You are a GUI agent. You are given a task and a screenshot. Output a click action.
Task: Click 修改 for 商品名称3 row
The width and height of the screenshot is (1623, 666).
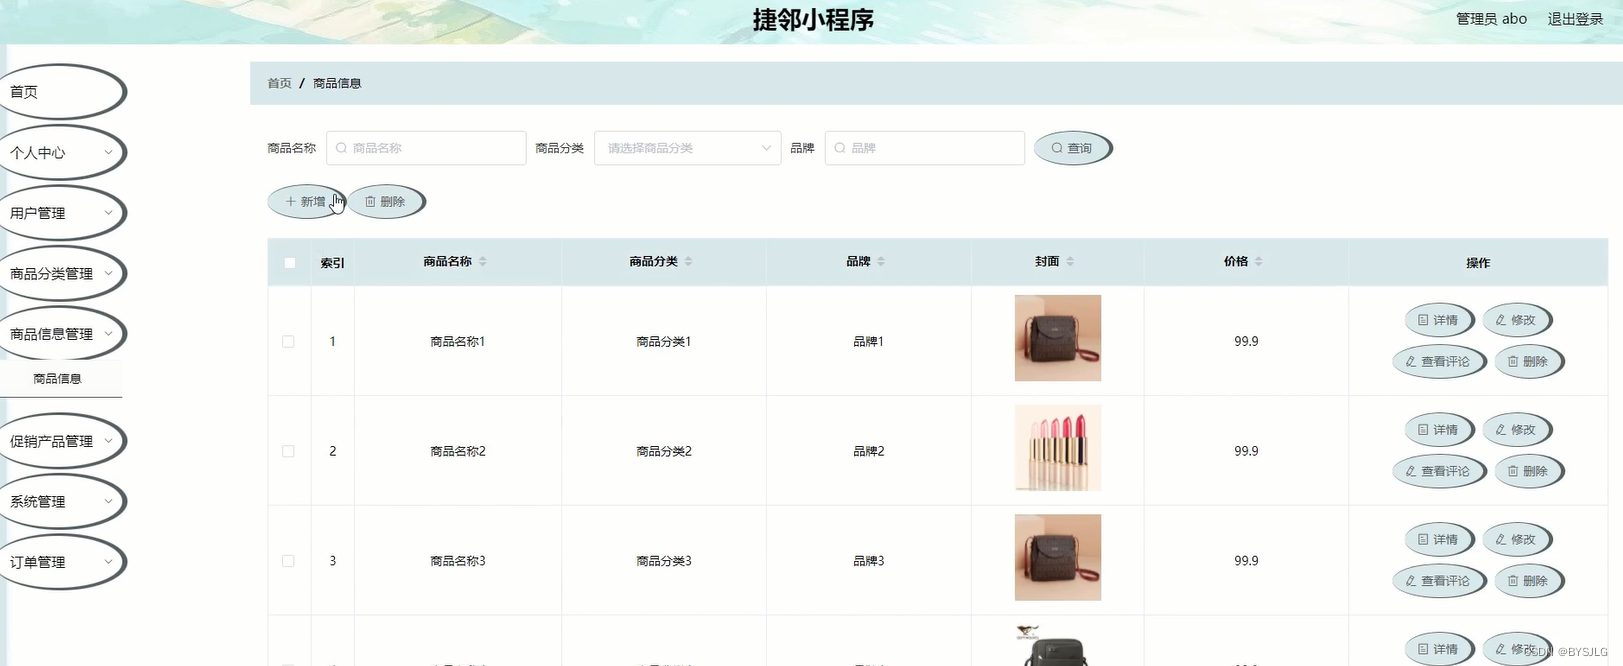(1516, 540)
